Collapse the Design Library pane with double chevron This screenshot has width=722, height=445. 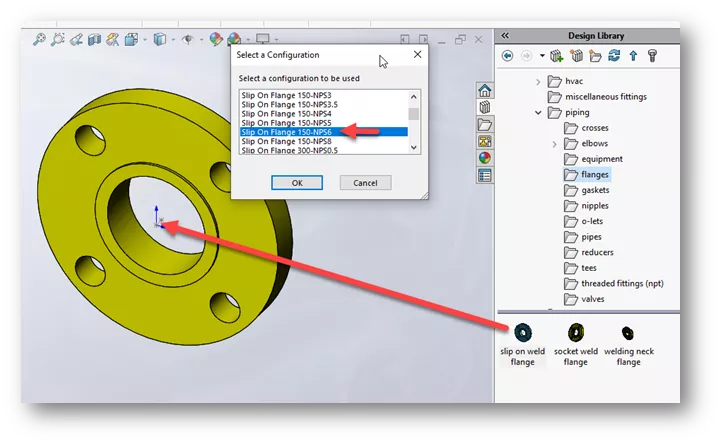point(505,35)
